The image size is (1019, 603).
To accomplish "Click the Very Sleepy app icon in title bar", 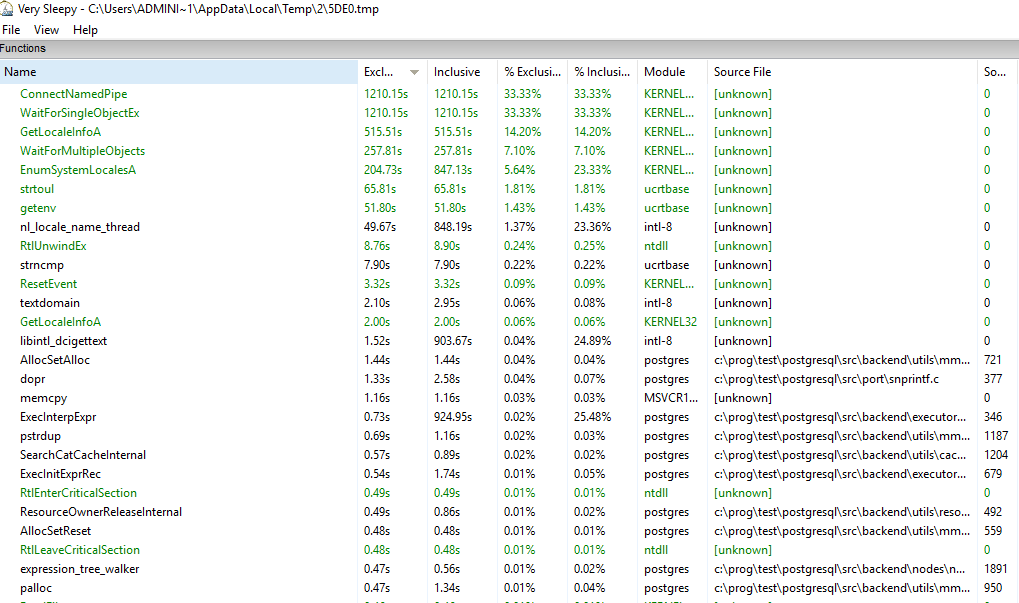I will tap(9, 9).
